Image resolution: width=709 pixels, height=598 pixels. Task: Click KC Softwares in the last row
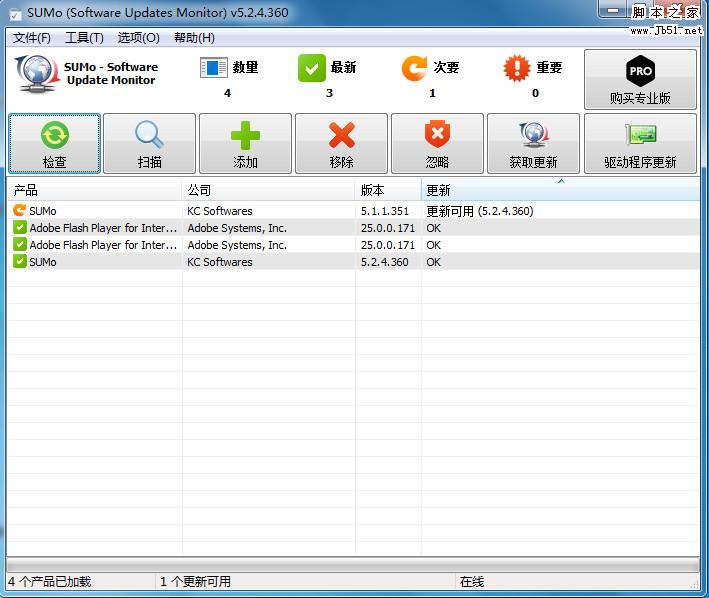click(220, 262)
